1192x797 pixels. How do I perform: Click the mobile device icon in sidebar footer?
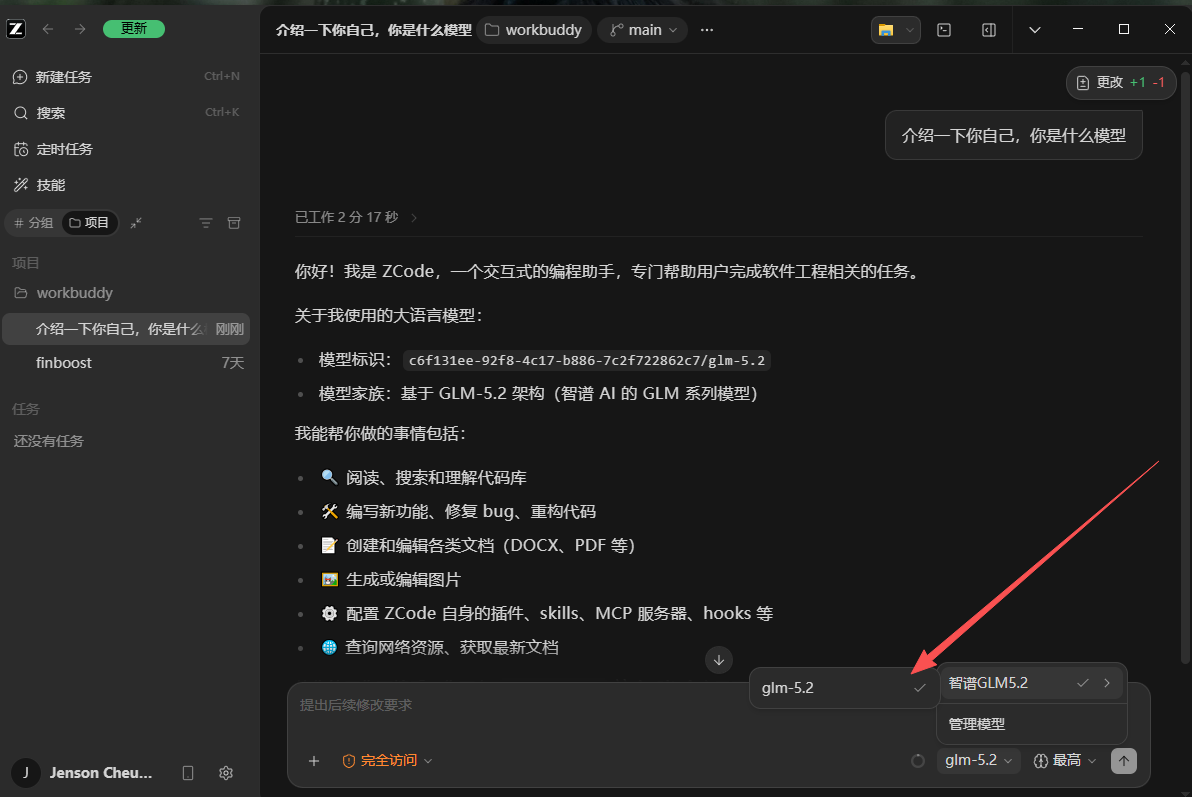[188, 773]
